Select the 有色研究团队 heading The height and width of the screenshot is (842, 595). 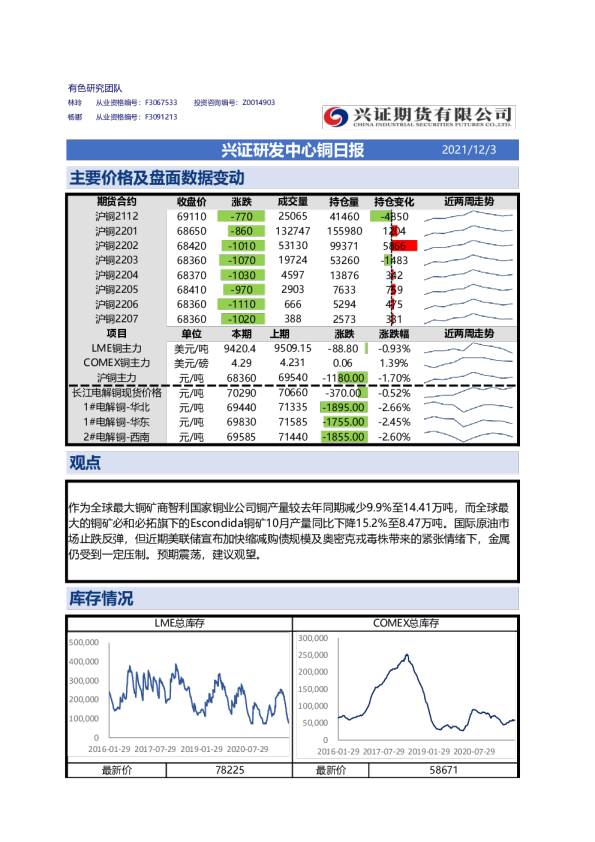(95, 88)
